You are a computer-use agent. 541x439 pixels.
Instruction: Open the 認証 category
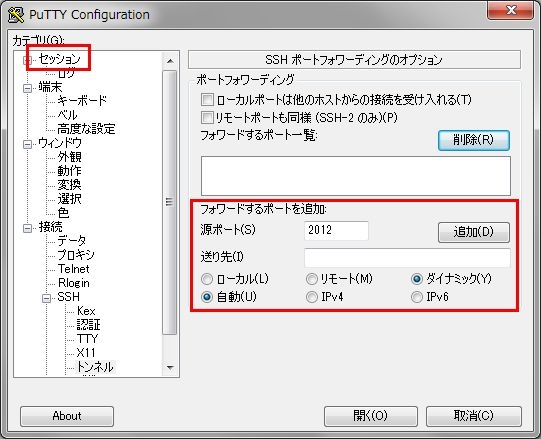[88, 325]
